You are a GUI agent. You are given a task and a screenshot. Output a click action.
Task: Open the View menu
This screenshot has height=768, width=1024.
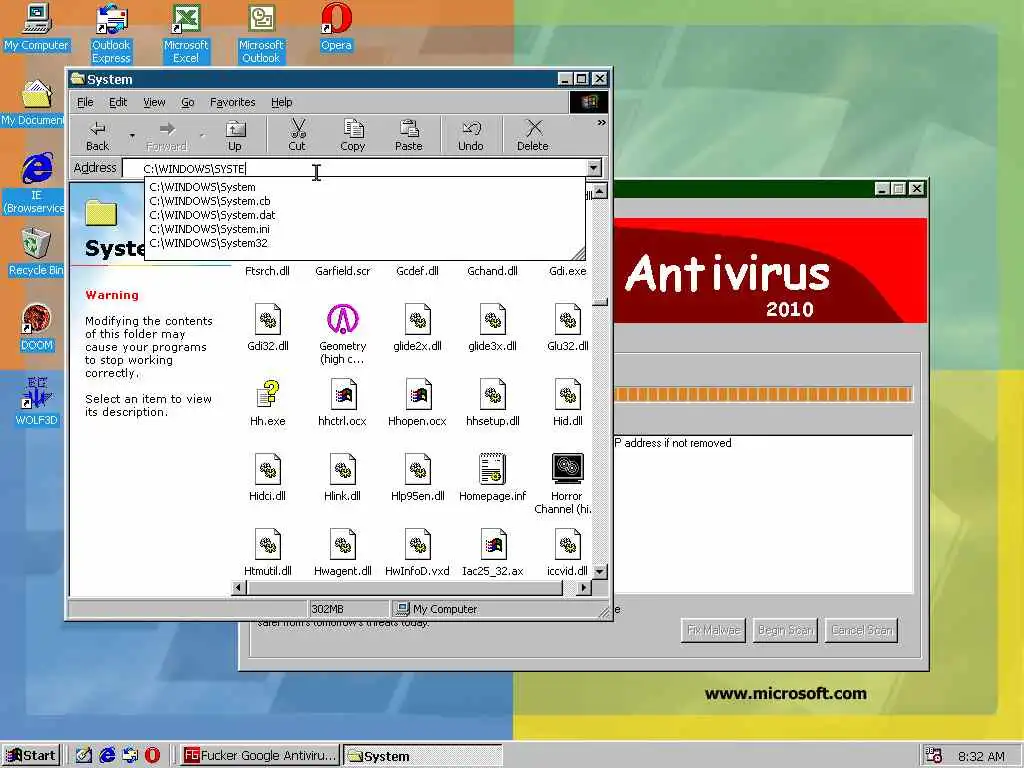154,103
